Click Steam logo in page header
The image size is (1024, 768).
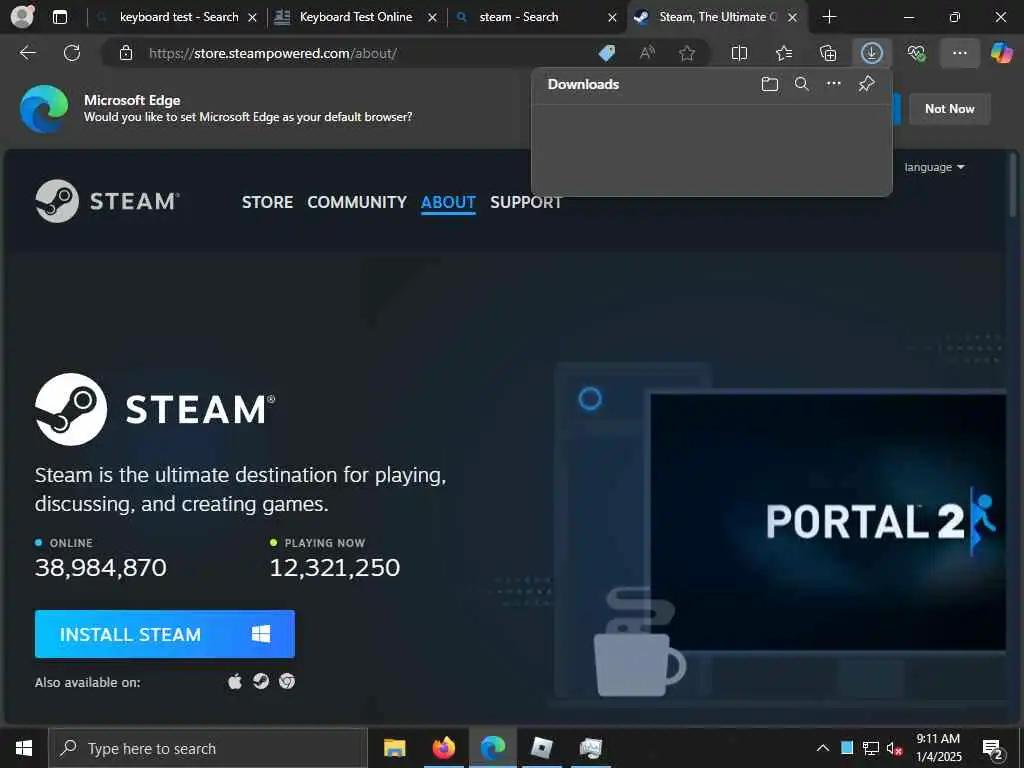(x=108, y=201)
